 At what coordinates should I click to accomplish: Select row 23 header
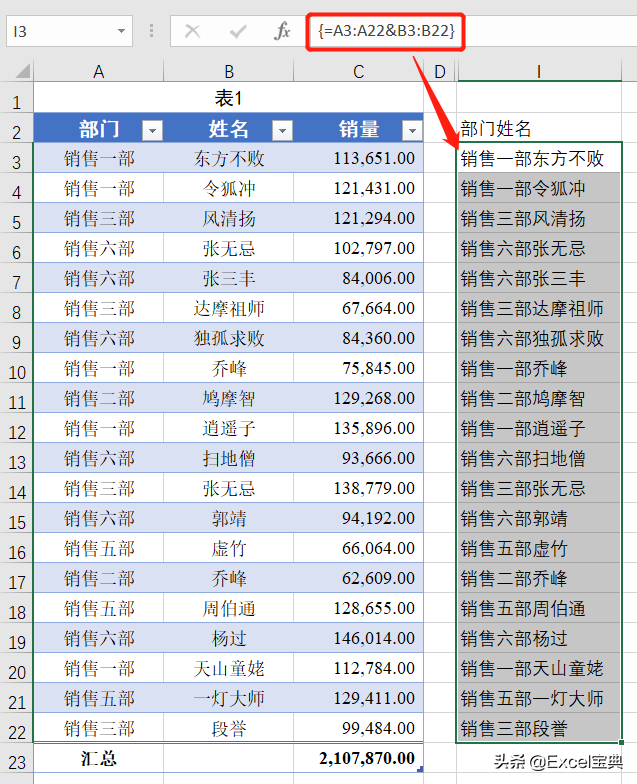pyautogui.click(x=16, y=758)
